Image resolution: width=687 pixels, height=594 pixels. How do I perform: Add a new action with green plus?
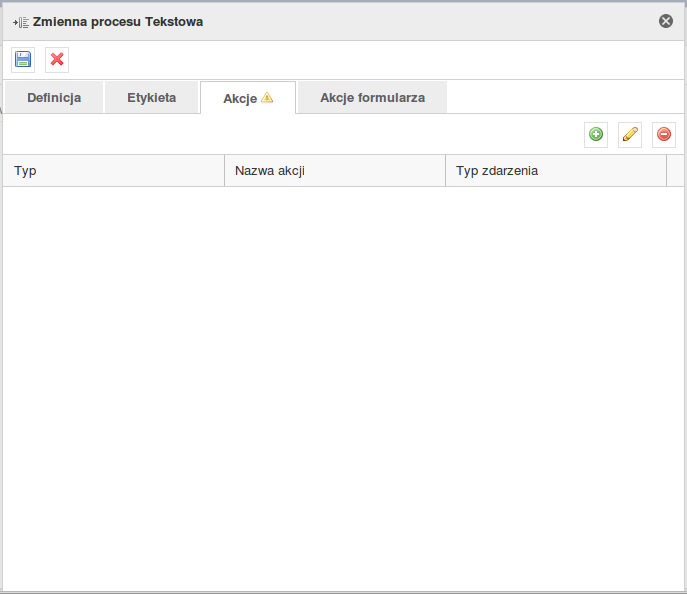point(596,135)
